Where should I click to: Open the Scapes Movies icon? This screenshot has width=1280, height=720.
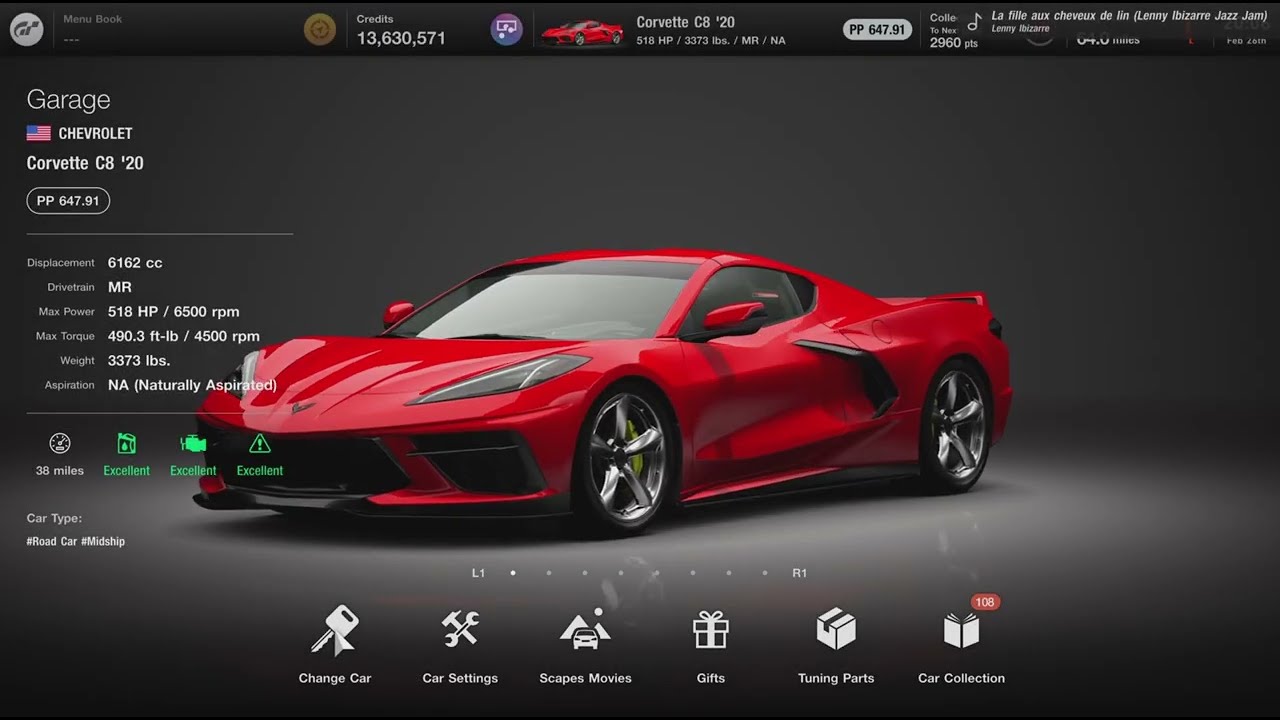pyautogui.click(x=585, y=630)
